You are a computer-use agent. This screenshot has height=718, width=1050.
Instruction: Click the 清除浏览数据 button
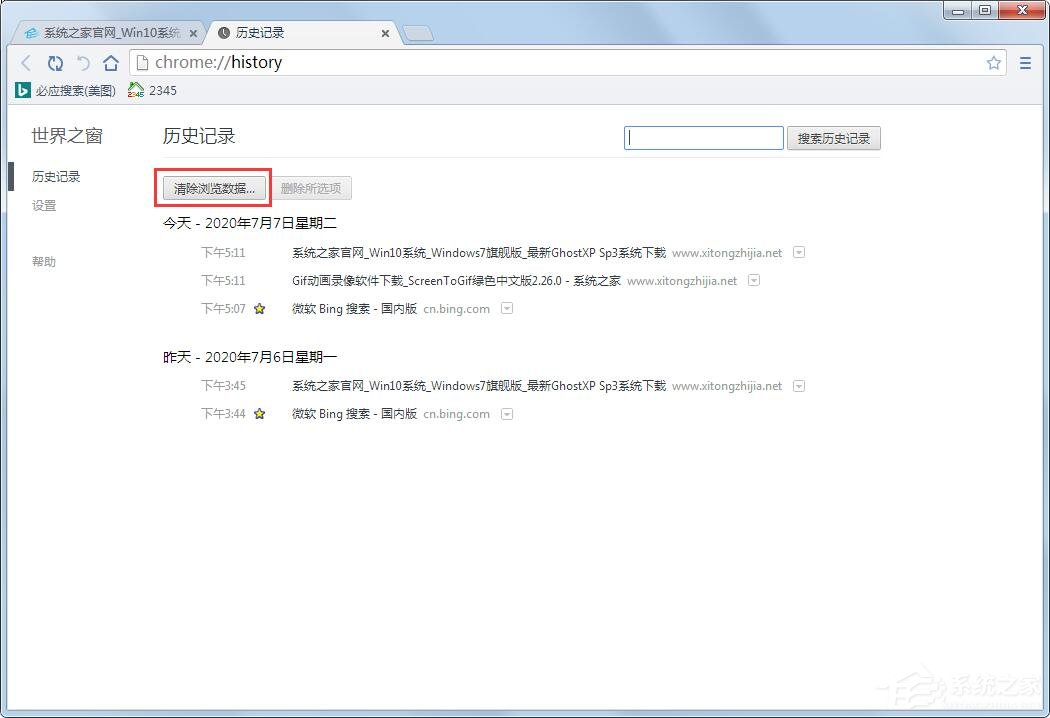click(x=212, y=187)
